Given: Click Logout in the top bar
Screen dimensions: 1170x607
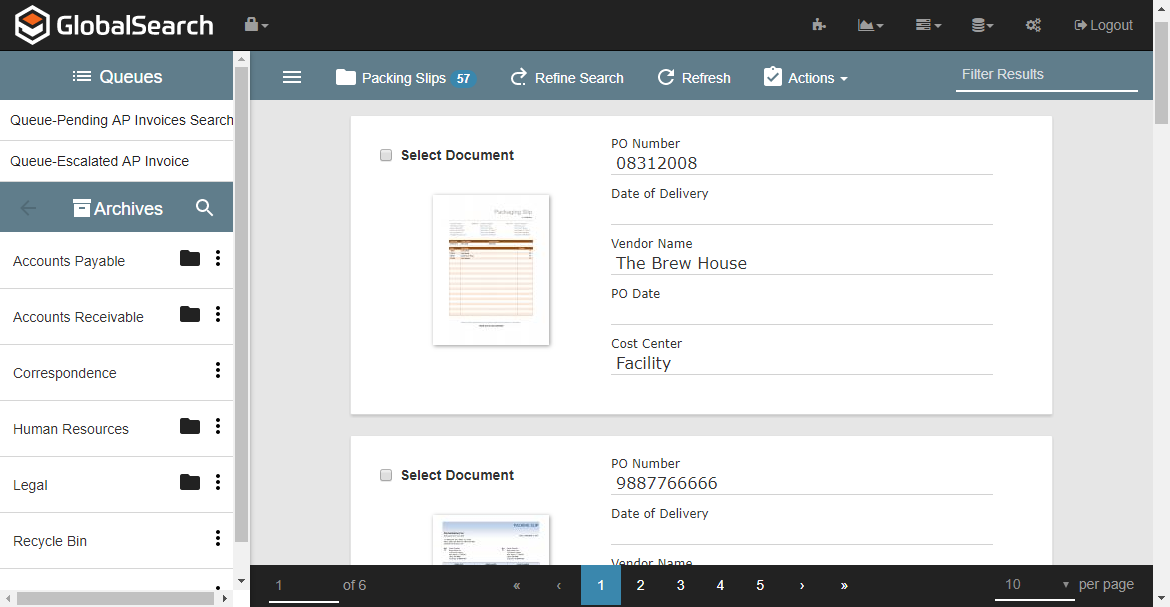Looking at the screenshot, I should pyautogui.click(x=1103, y=25).
